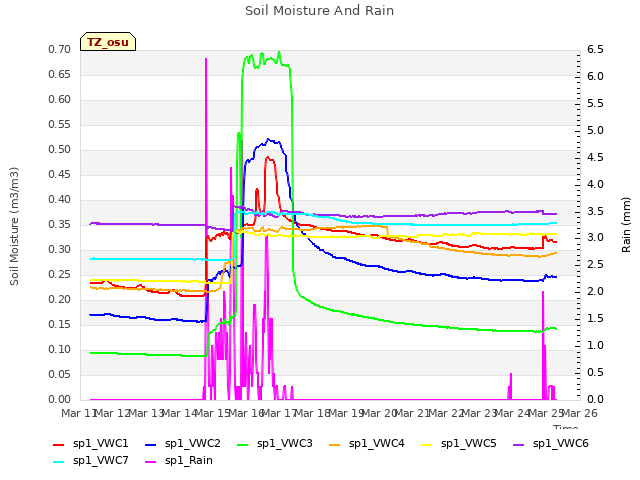Click the Mar 22 x-axis tick label
This screenshot has width=640, height=480.
[445, 413]
